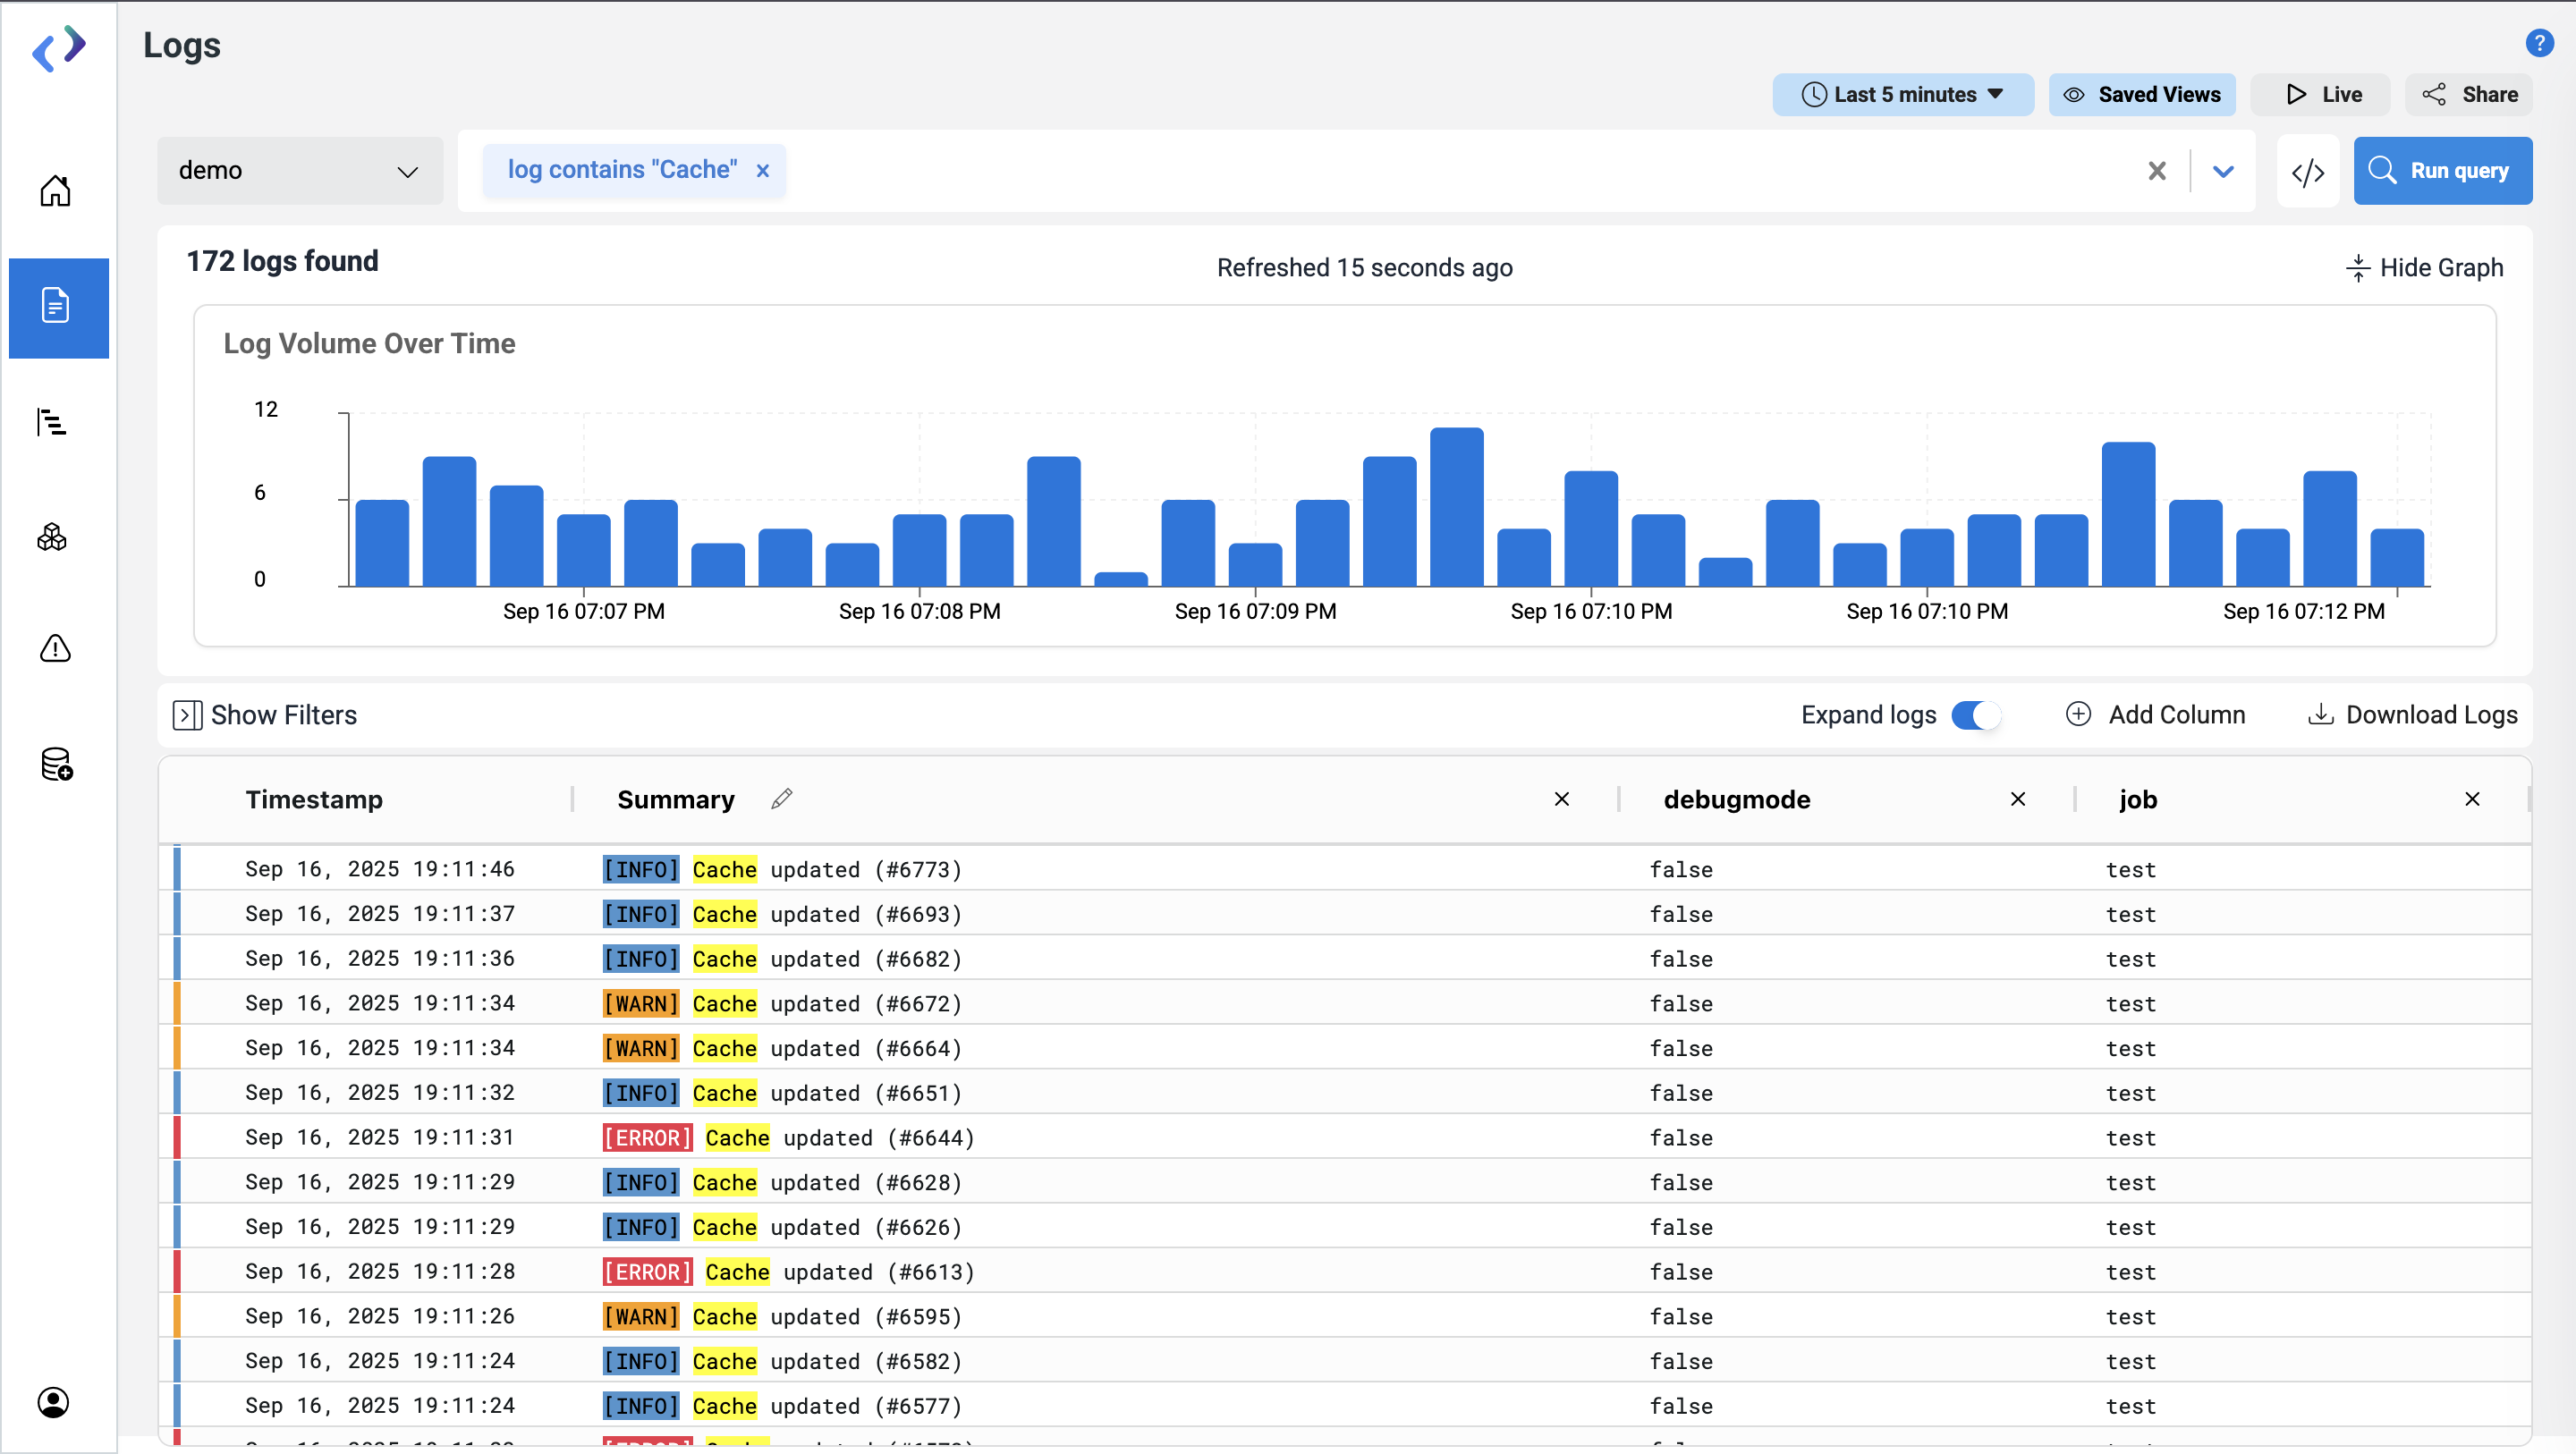Show Filters panel
Viewport: 2576px width, 1454px height.
coord(265,715)
